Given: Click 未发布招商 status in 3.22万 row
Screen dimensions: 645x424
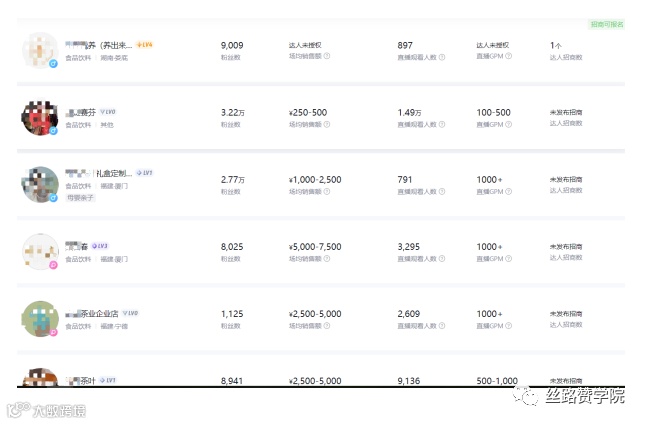Looking at the screenshot, I should pos(567,113).
